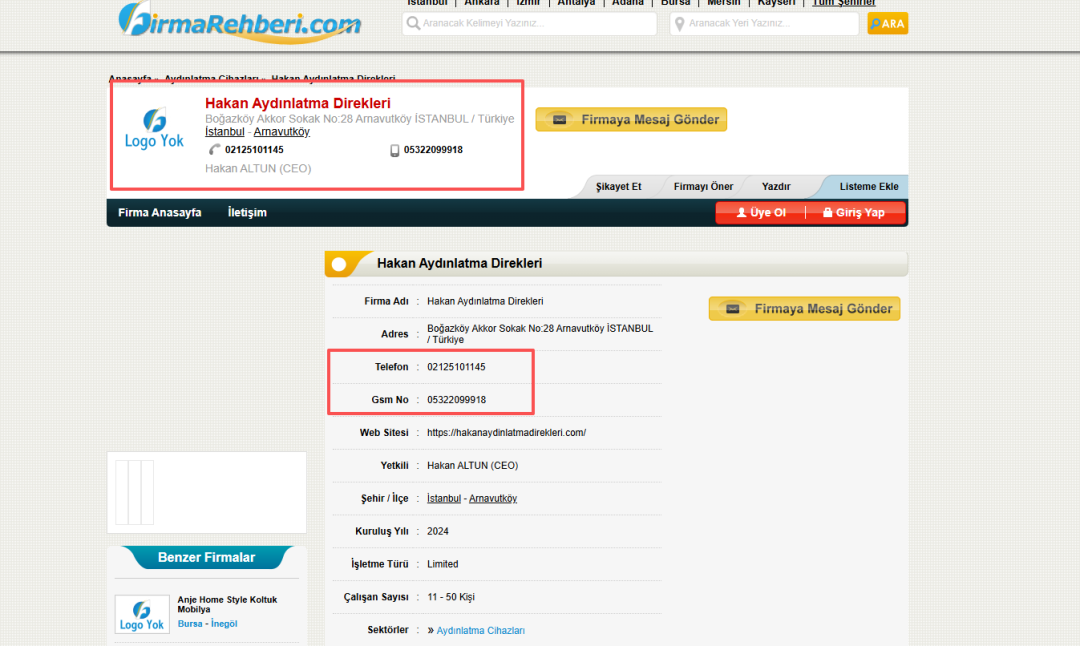
Task: Click the Aydınlatma Cihazları breadcrumb link
Action: 211,79
